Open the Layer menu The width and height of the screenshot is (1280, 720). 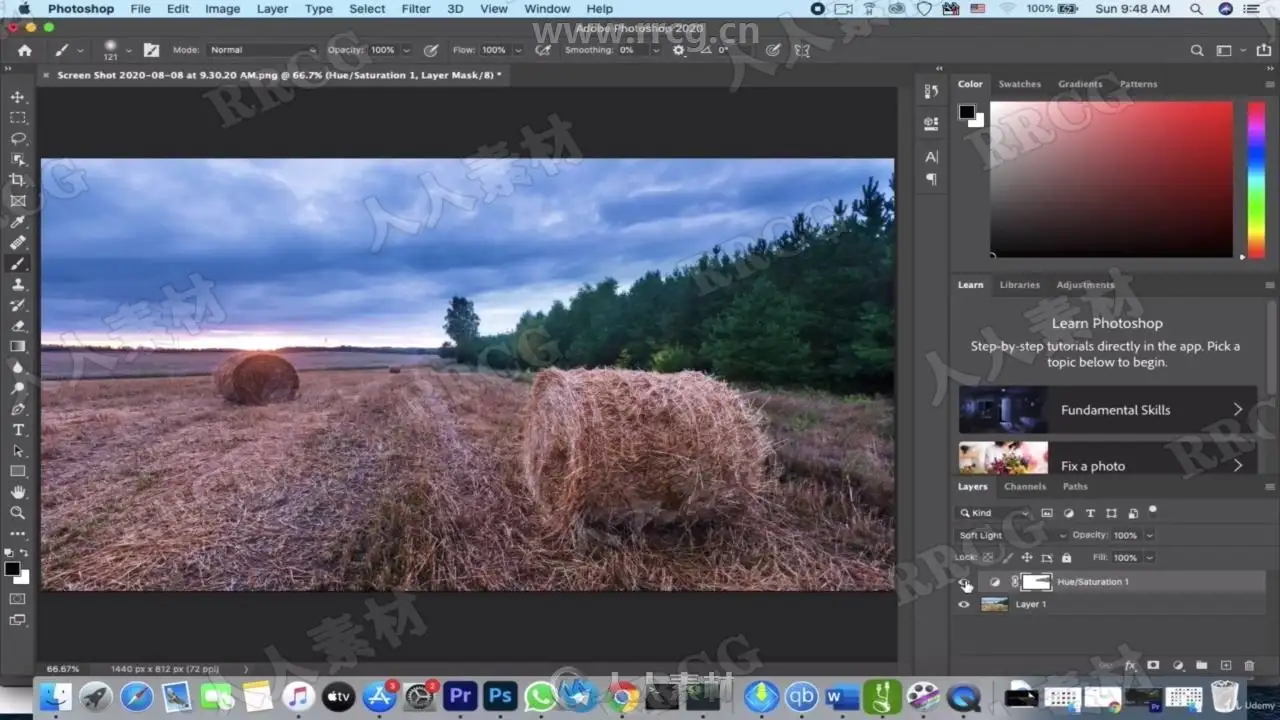point(272,9)
